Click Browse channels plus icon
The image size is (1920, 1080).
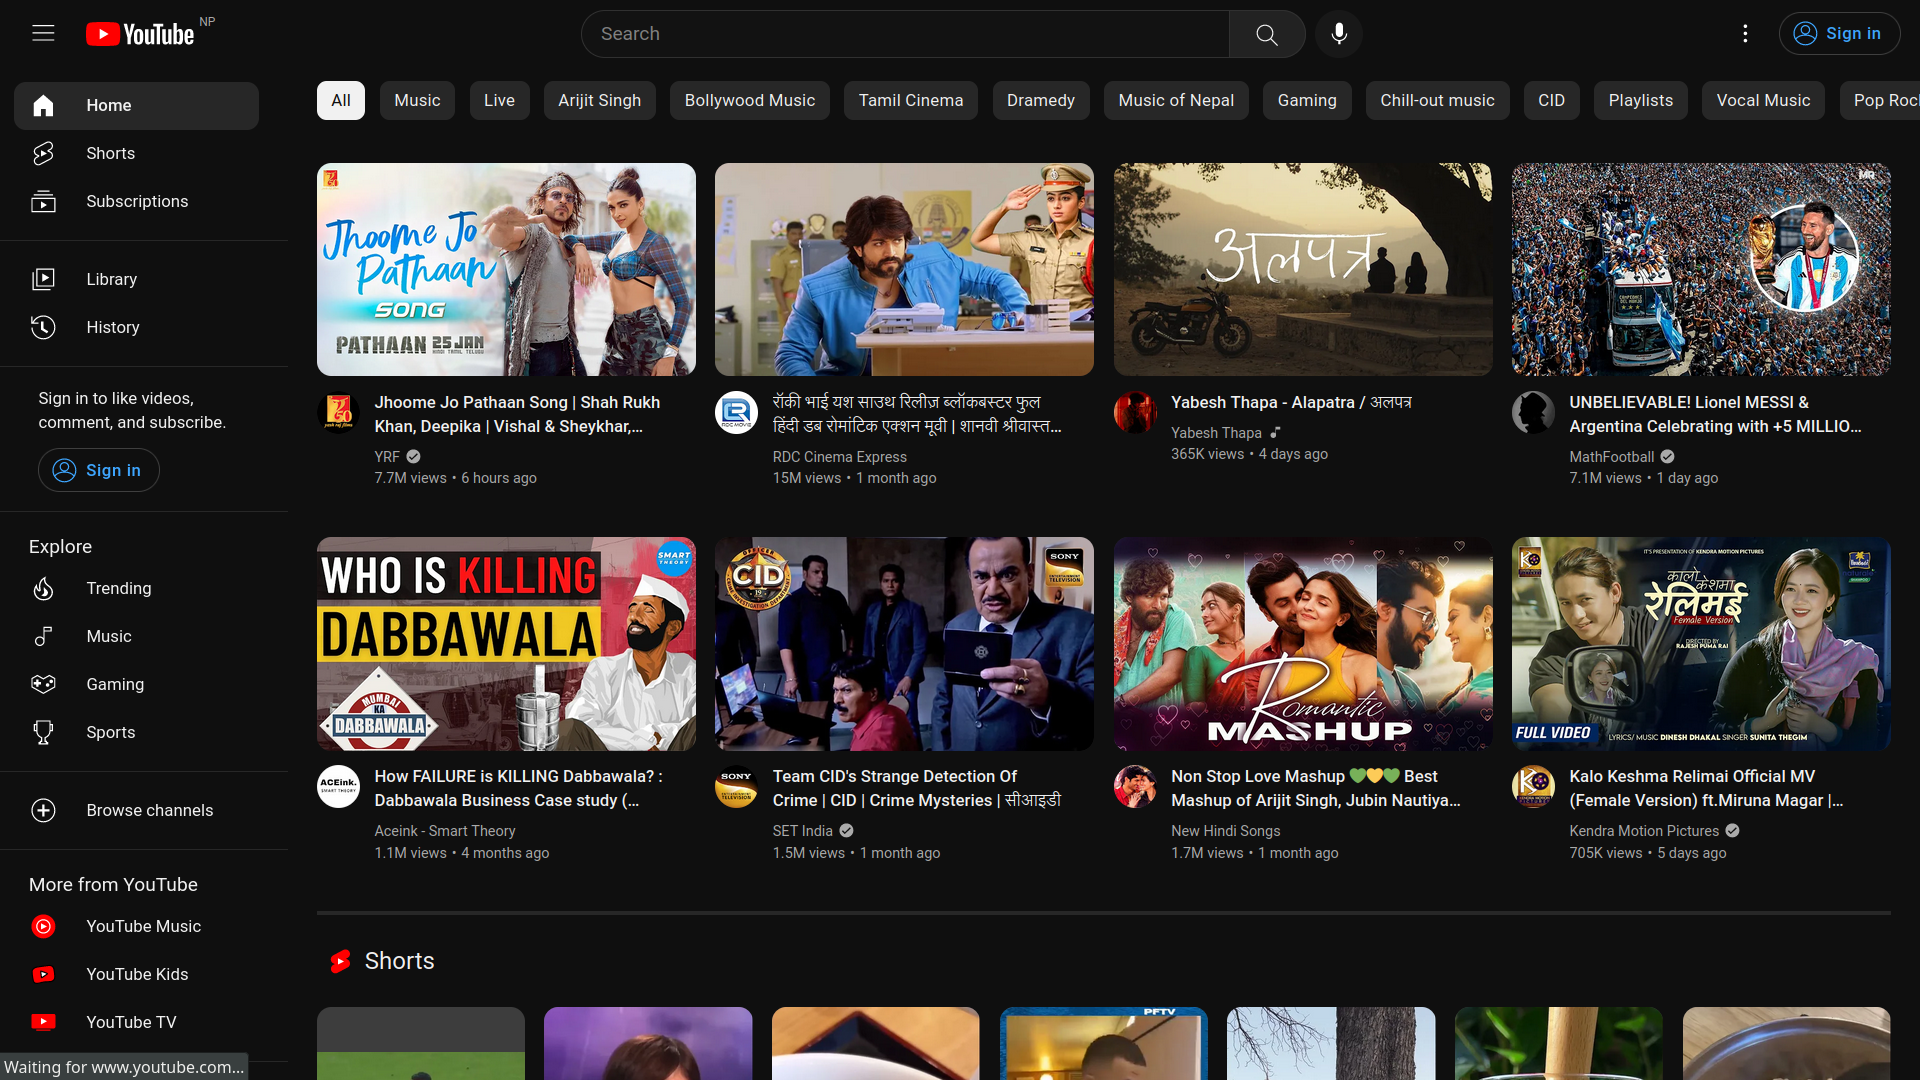(x=43, y=810)
